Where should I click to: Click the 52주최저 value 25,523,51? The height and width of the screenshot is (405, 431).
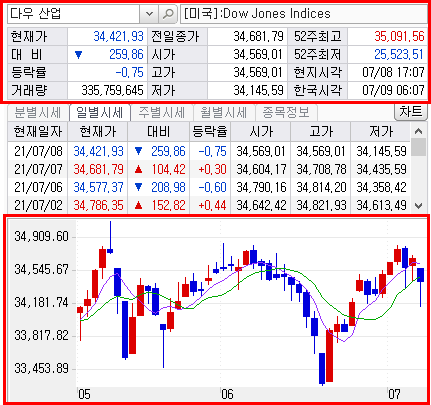399,54
